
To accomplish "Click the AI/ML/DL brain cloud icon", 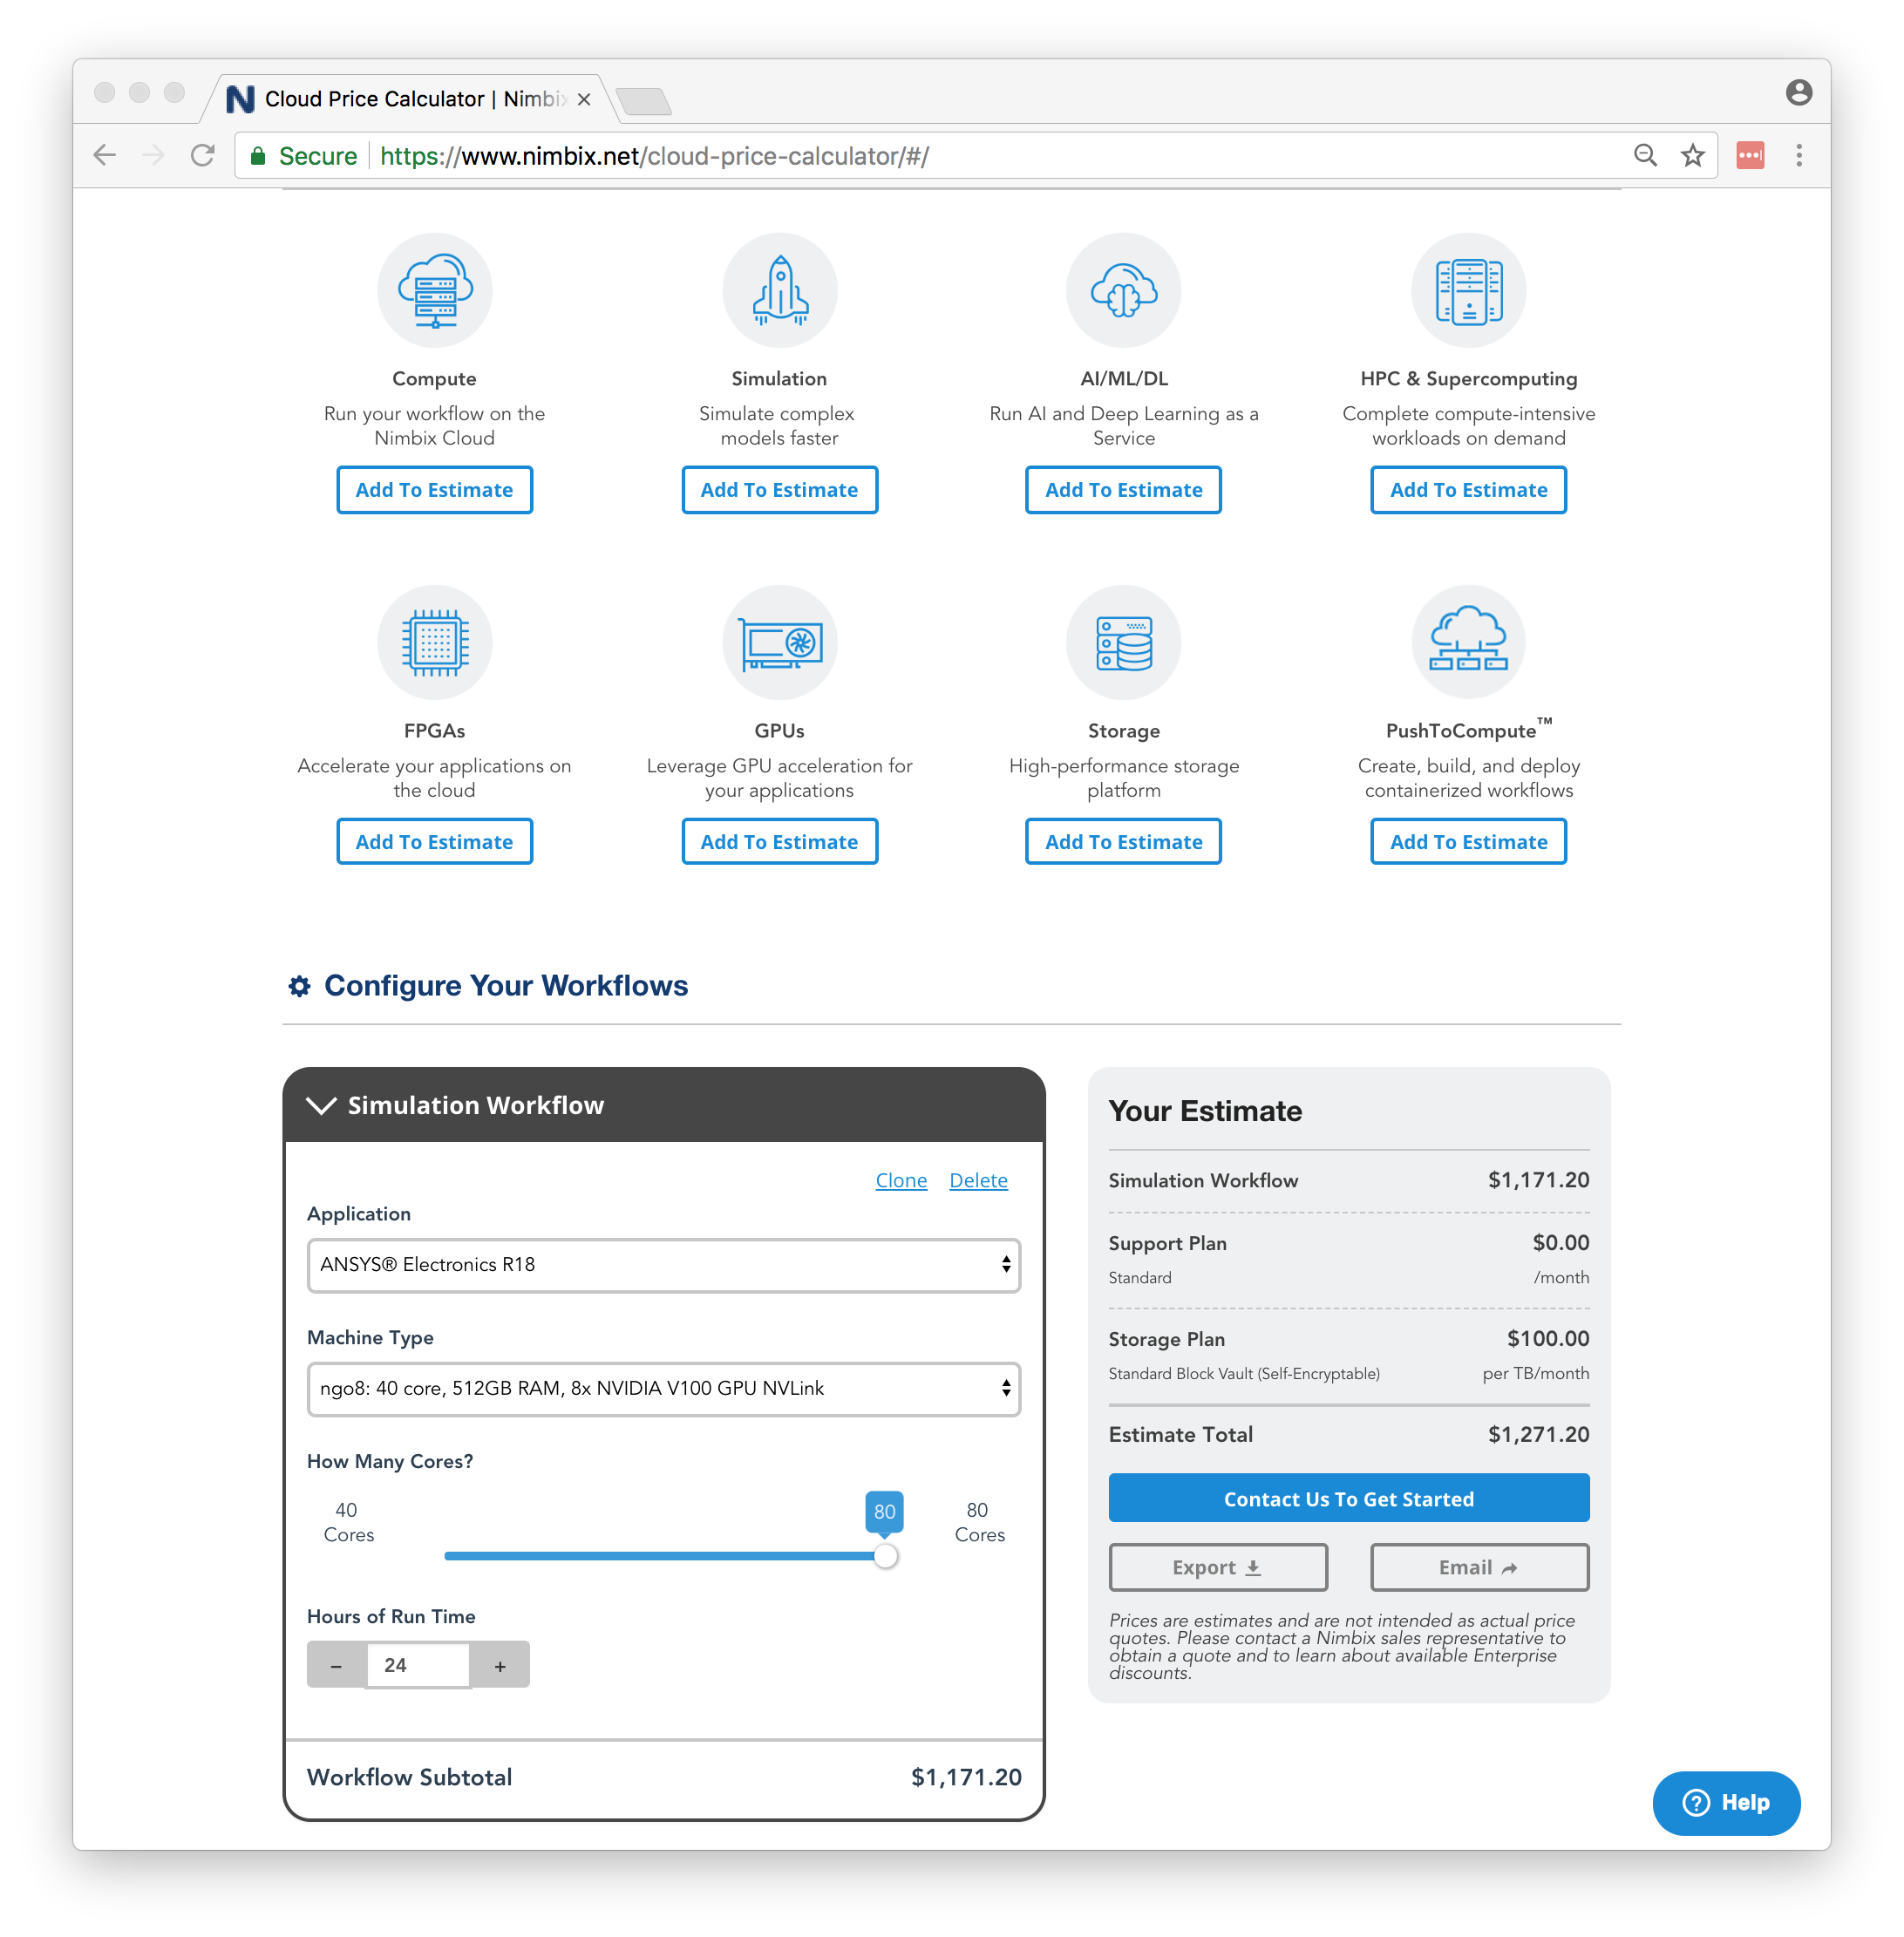I will point(1123,290).
